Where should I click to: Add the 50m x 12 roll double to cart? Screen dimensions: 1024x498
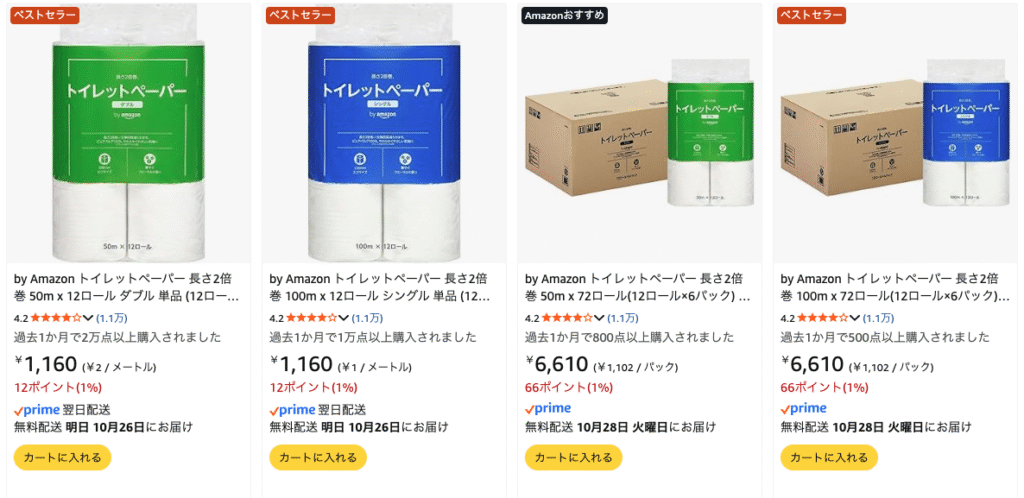pos(63,458)
